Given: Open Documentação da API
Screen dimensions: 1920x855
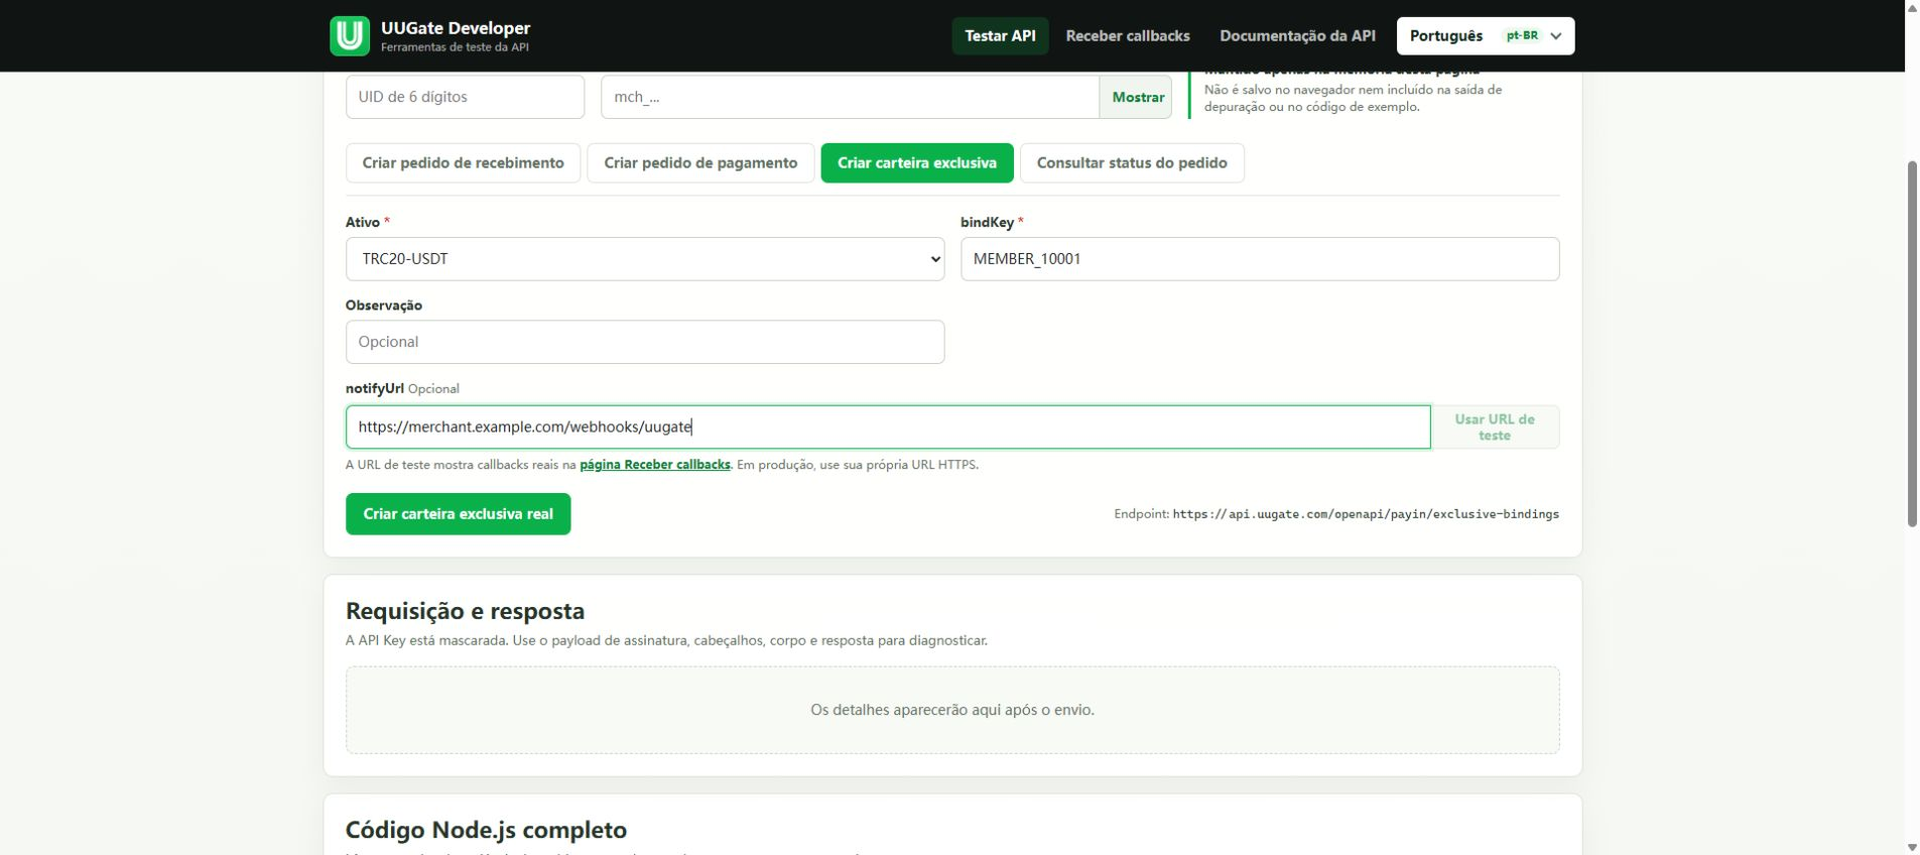Looking at the screenshot, I should coord(1297,36).
